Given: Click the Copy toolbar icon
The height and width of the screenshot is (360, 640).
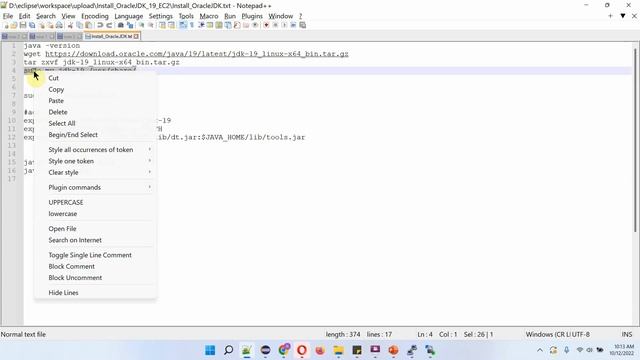Looking at the screenshot, I should [x=79, y=25].
